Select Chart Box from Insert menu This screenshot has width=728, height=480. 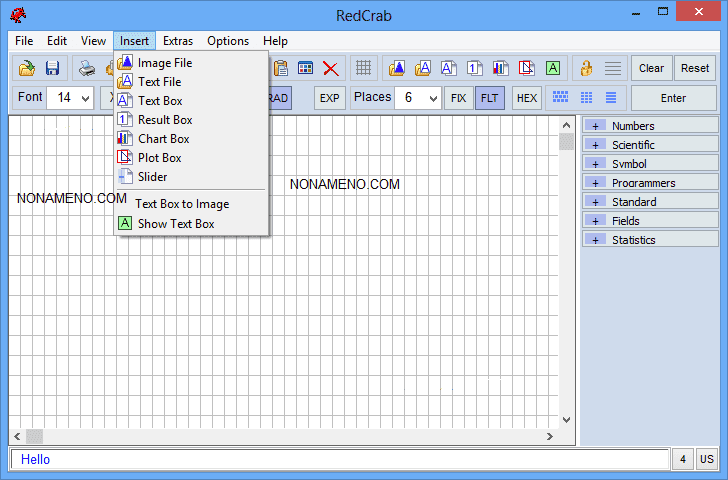(163, 139)
